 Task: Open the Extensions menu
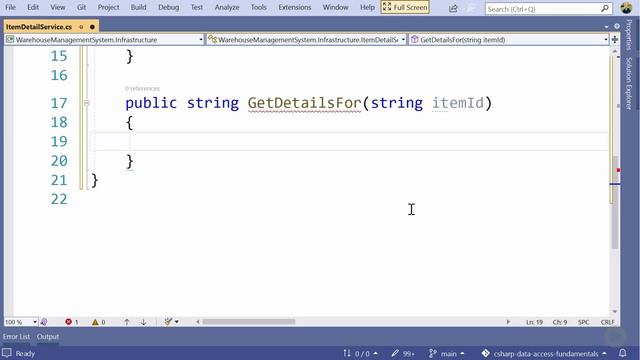pyautogui.click(x=295, y=7)
